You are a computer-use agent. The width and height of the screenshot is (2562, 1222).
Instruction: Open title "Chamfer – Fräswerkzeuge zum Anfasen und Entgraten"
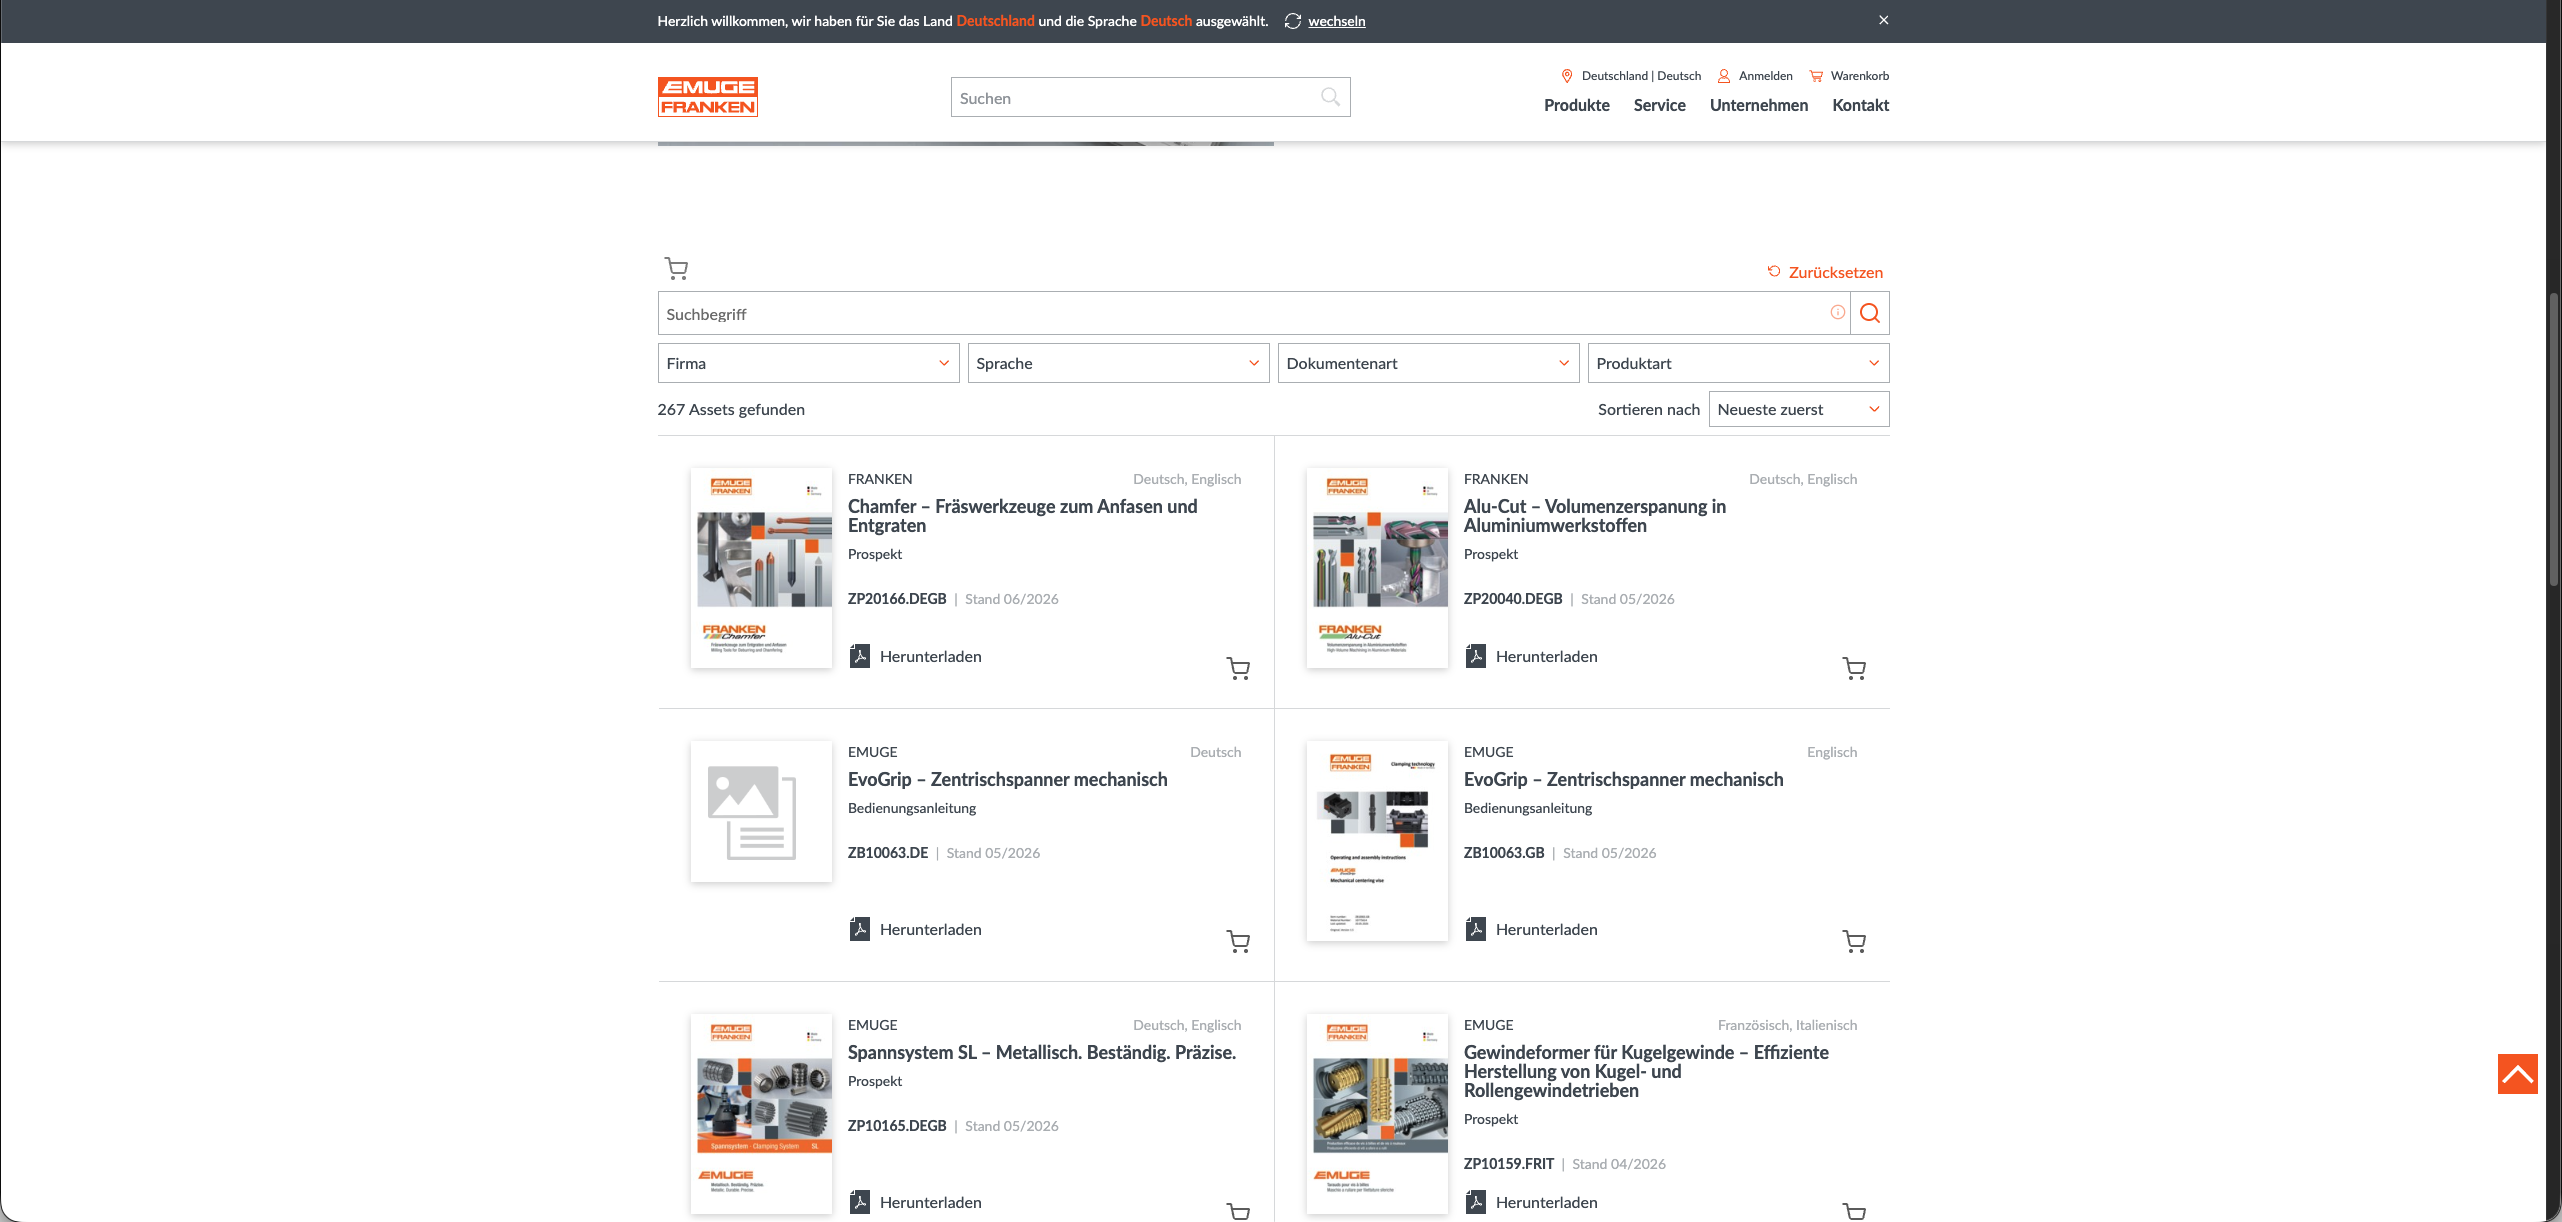1022,516
